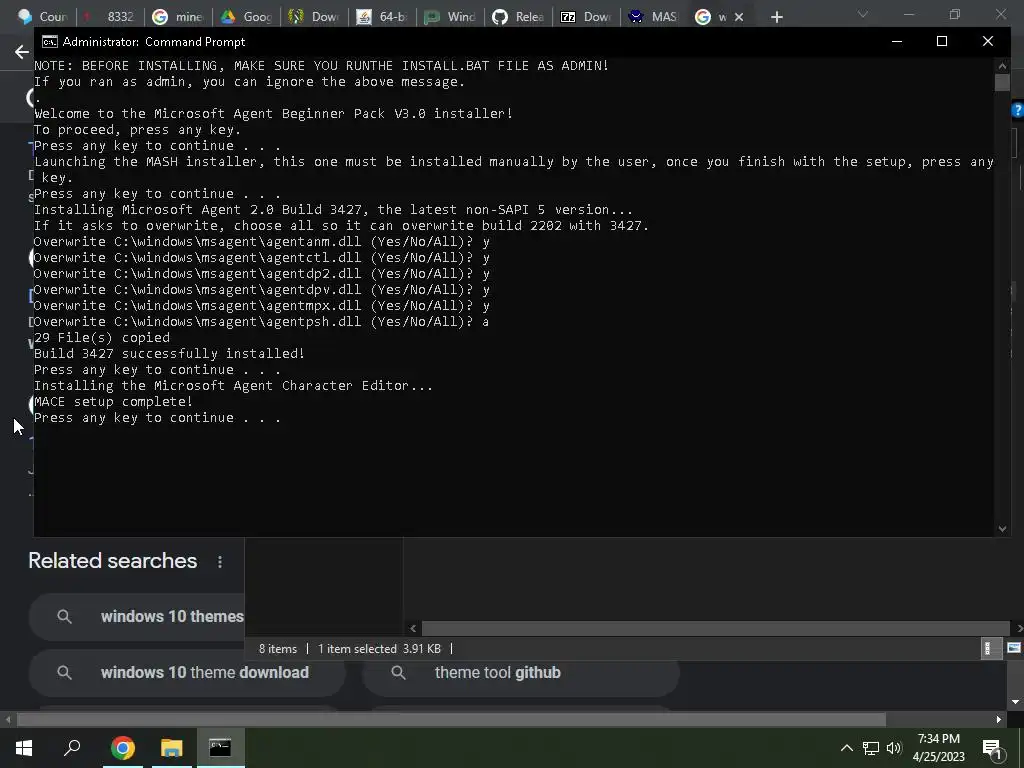Click the File Explorer horizontal scrollbar track
1024x768 pixels.
point(715,628)
